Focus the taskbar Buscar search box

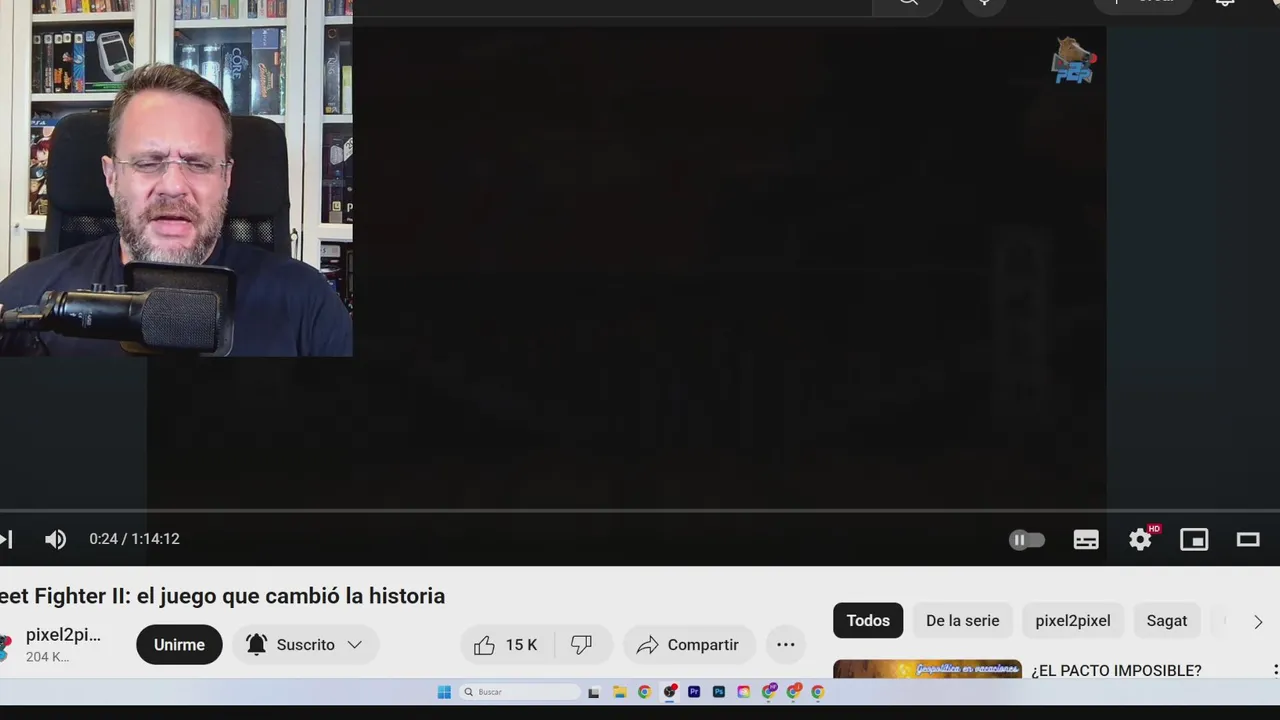point(520,692)
